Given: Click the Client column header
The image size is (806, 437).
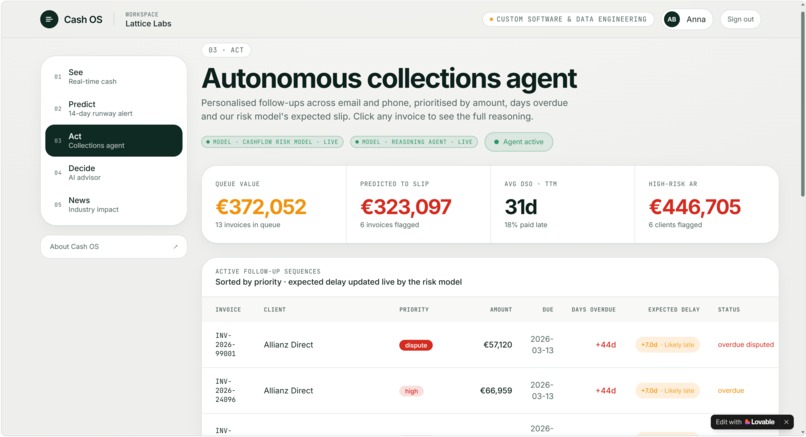Looking at the screenshot, I should [274, 309].
